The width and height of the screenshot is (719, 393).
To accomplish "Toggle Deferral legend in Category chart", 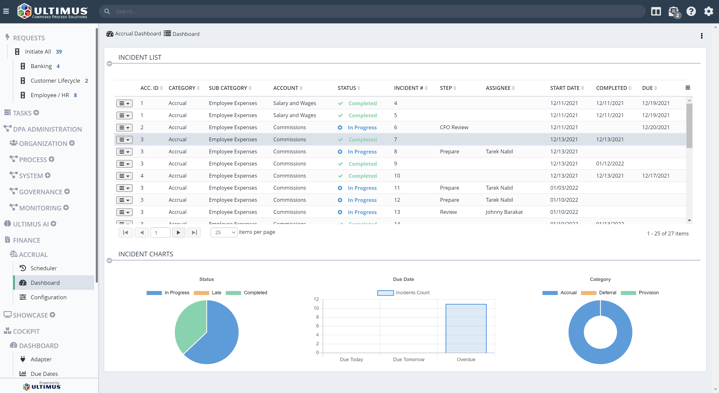I will coord(599,293).
